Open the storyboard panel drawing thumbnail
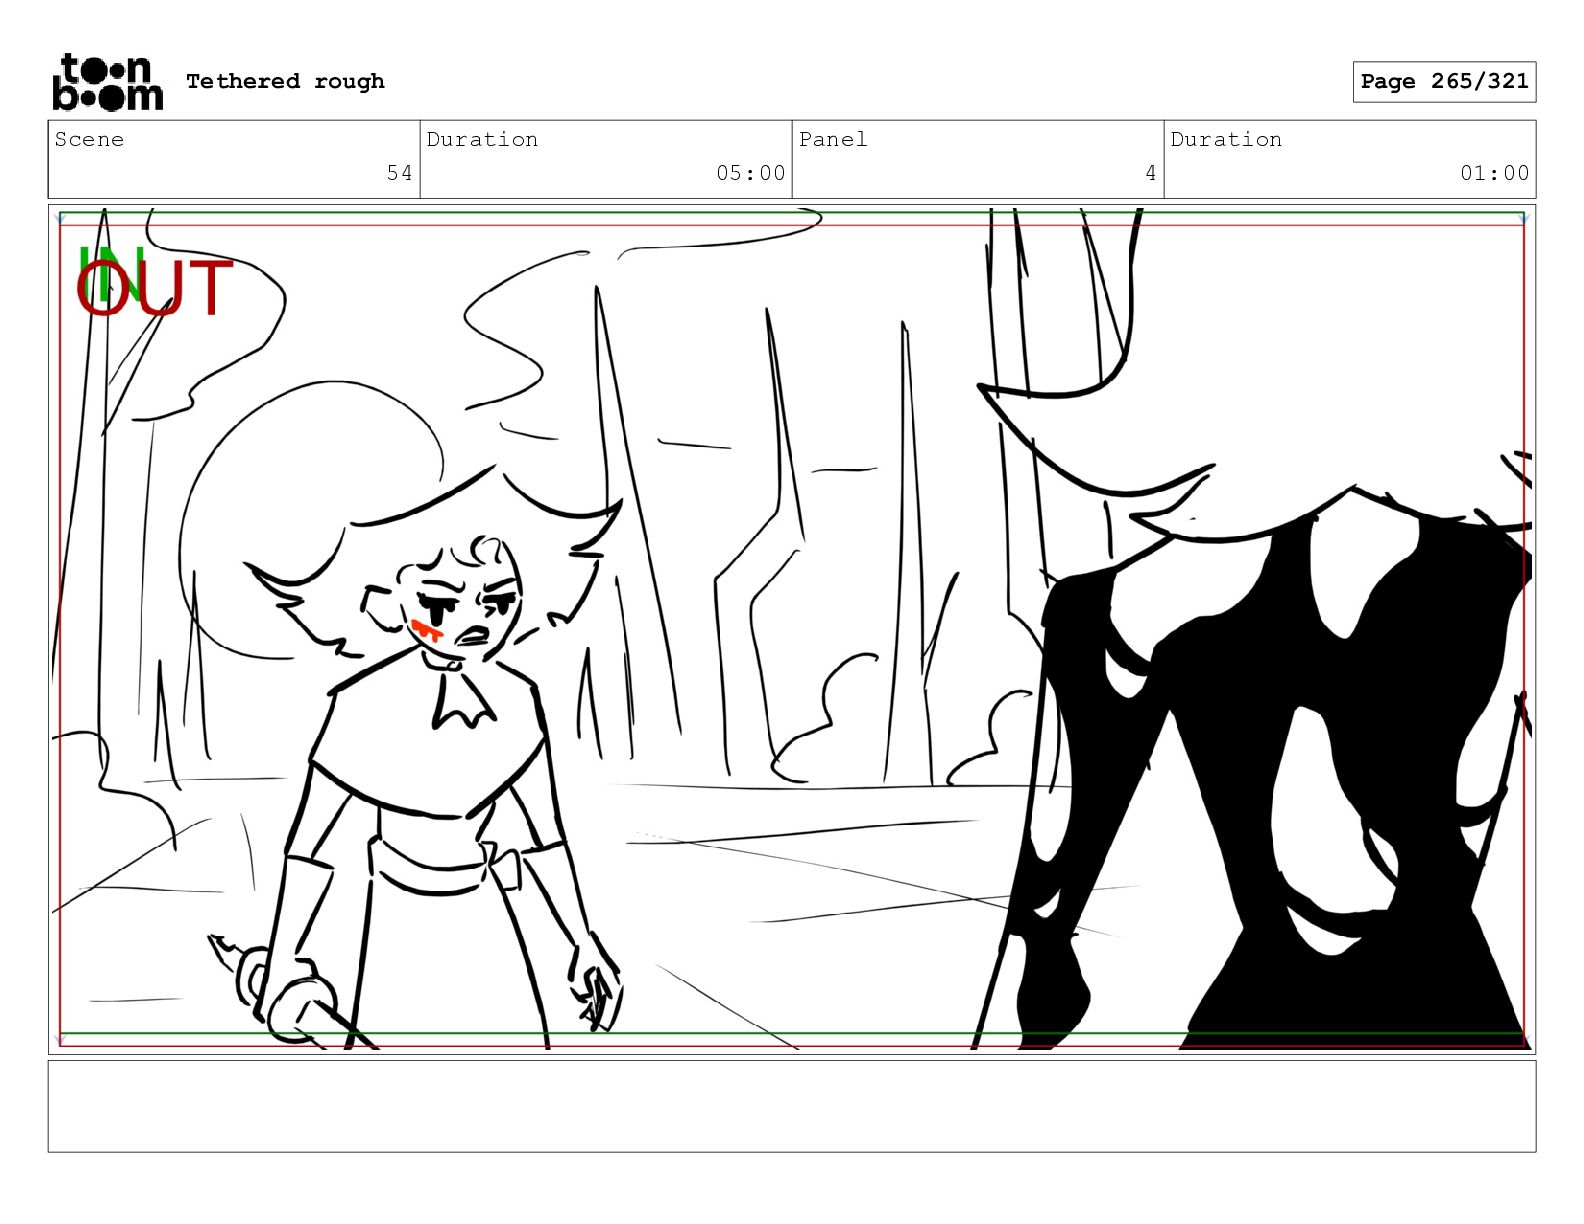Image resolution: width=1584 pixels, height=1224 pixels. coord(792,629)
